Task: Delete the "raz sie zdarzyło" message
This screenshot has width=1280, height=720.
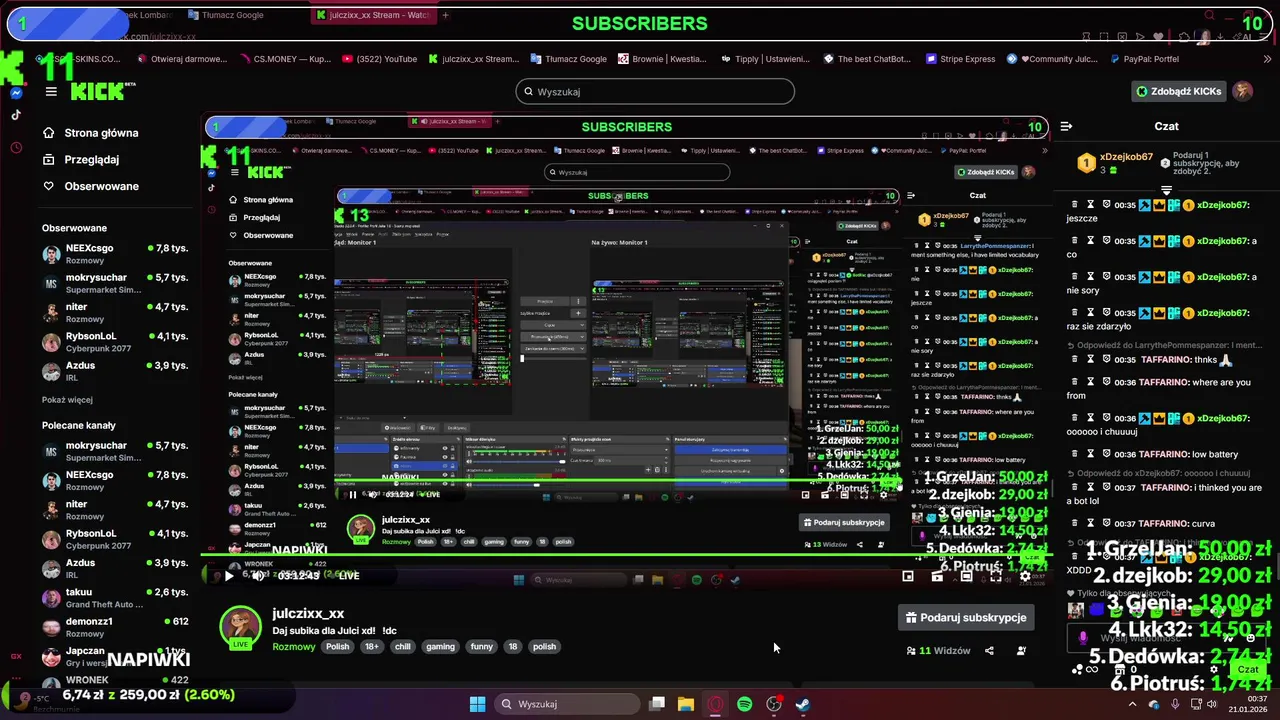Action: tap(1075, 313)
